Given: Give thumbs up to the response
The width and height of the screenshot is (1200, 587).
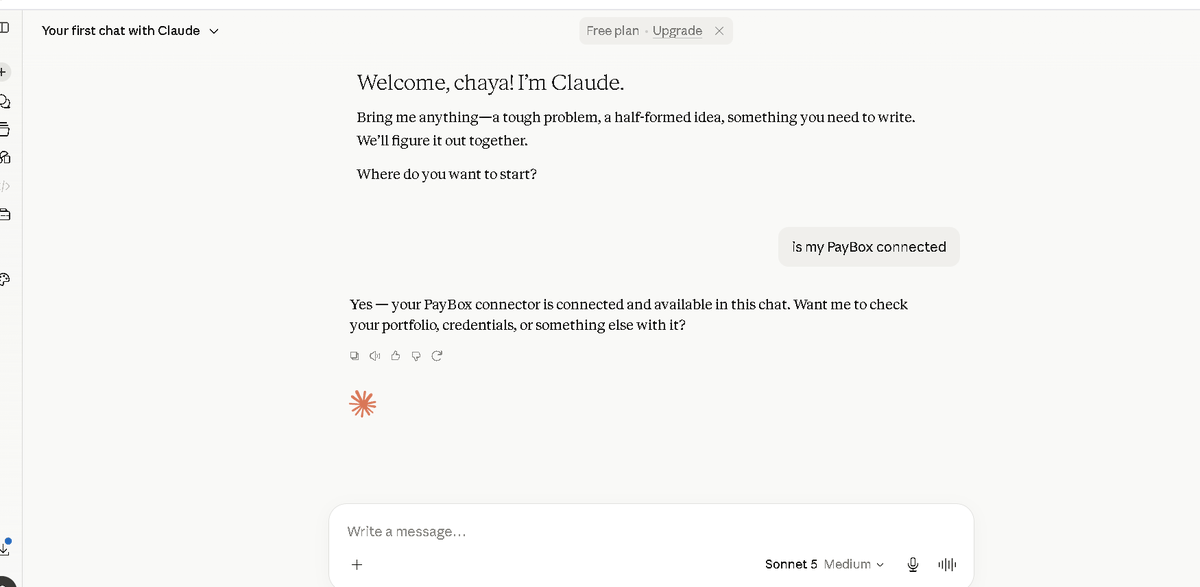Looking at the screenshot, I should click(395, 355).
